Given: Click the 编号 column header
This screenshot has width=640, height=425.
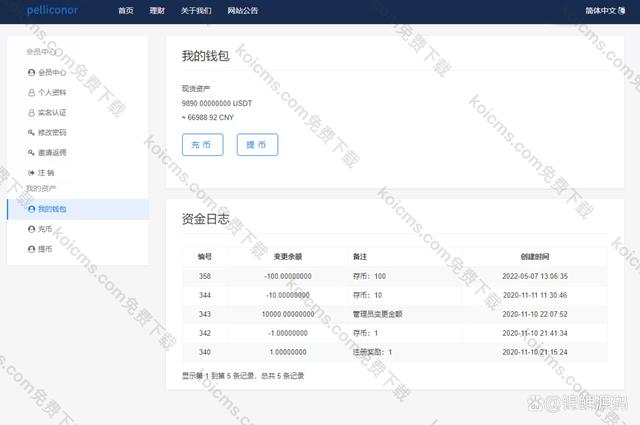Looking at the screenshot, I should (x=205, y=257).
